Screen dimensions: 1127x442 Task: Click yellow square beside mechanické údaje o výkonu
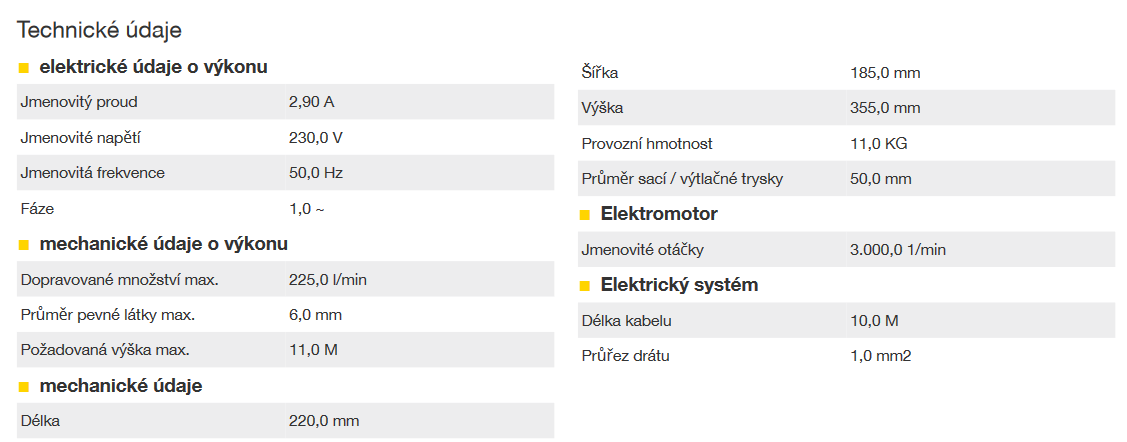24,245
